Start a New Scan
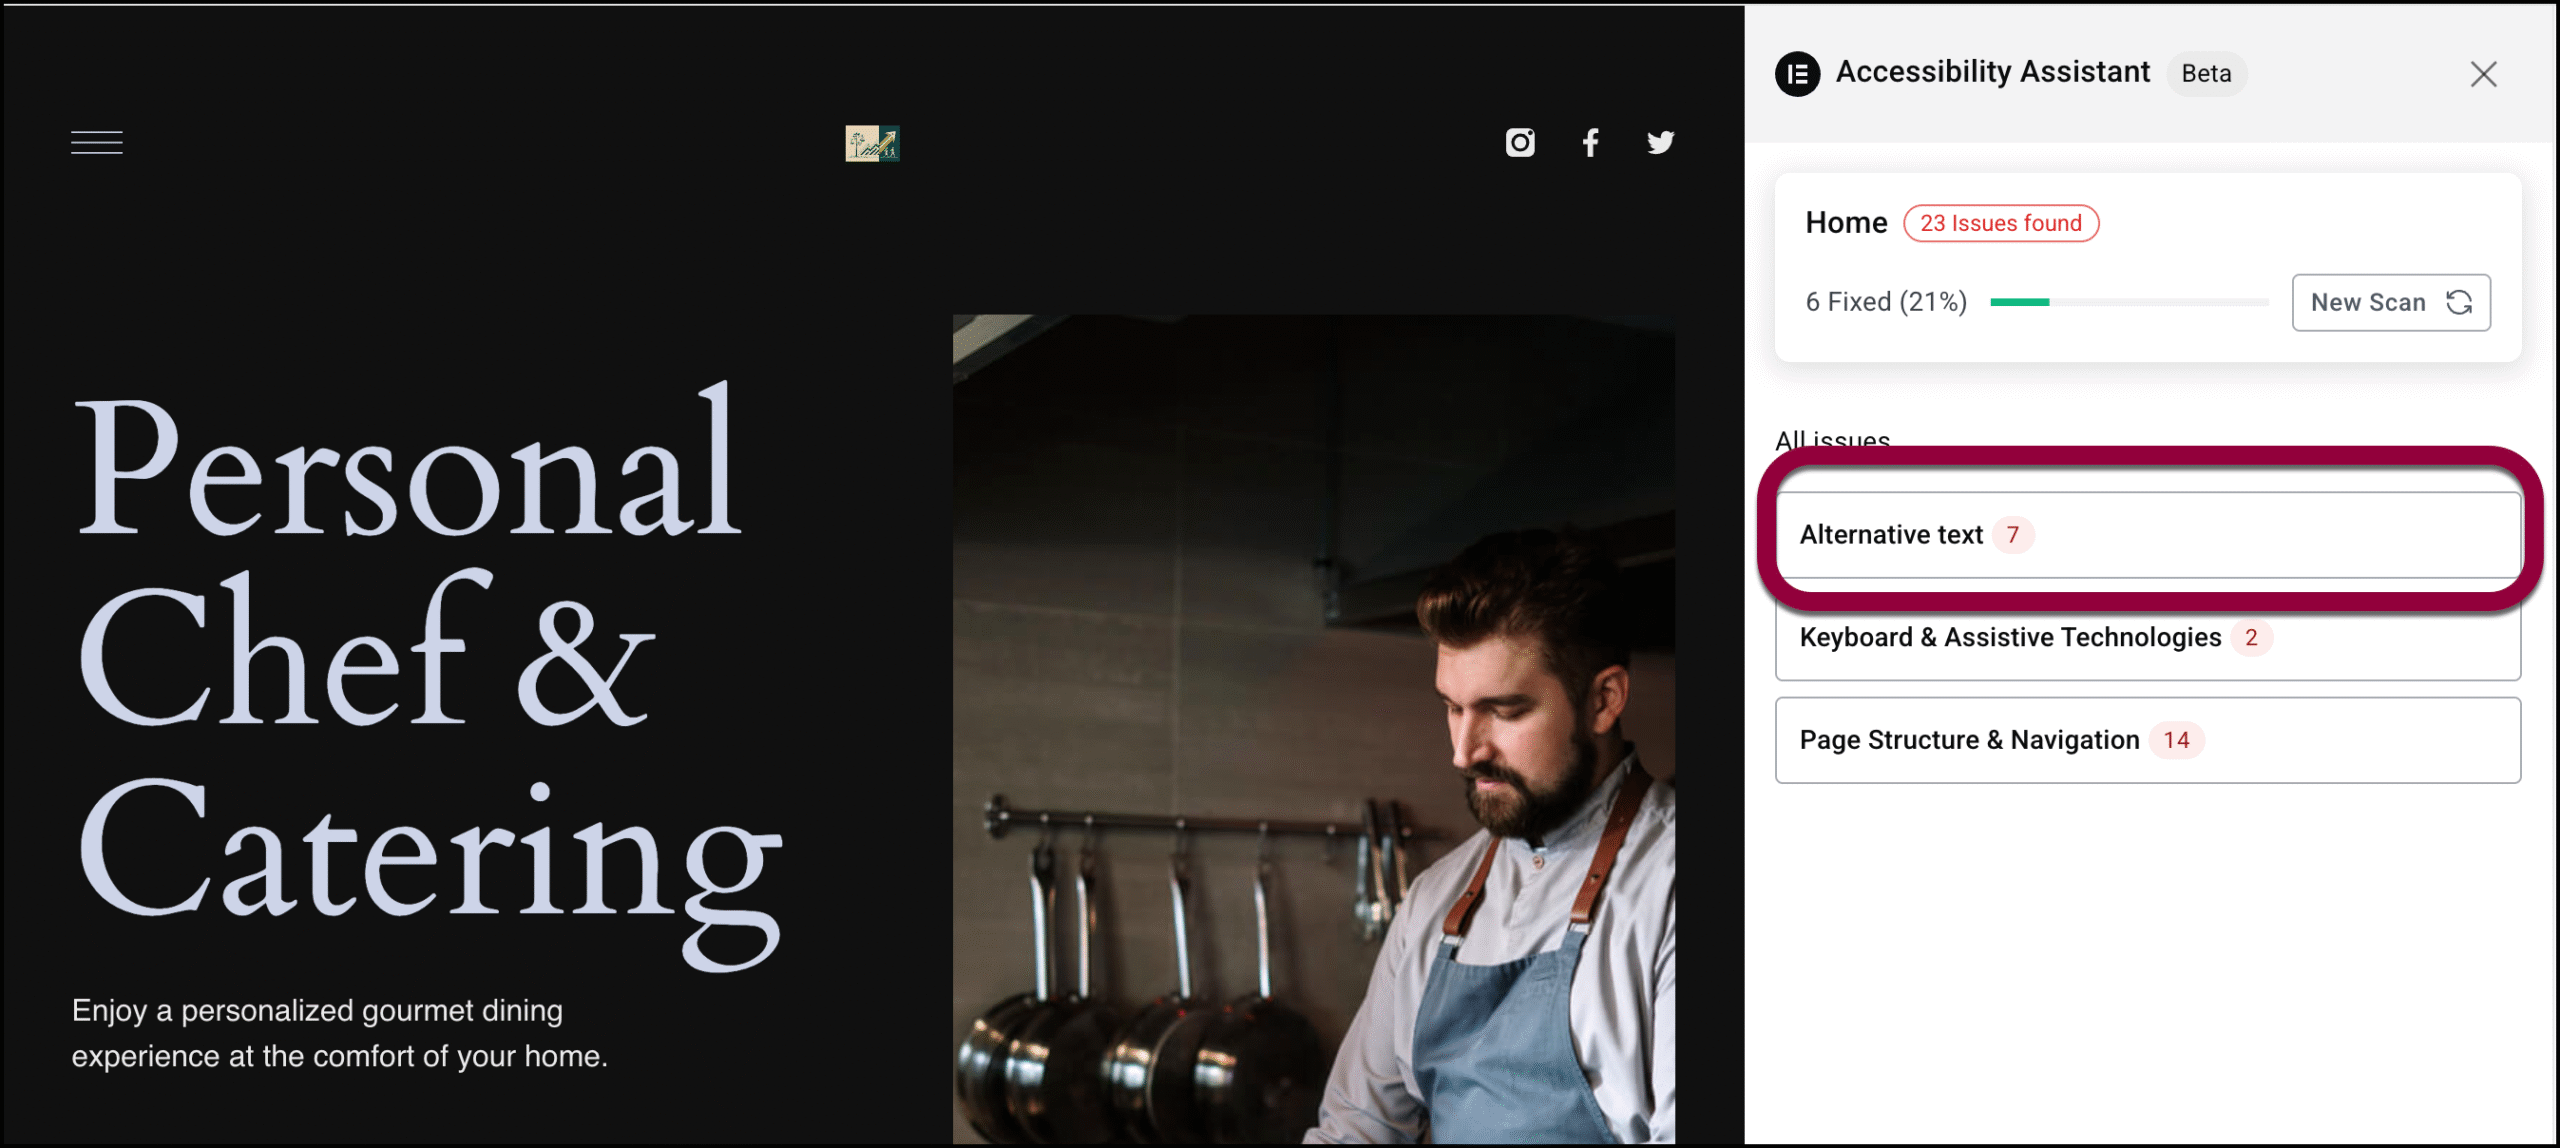Screen dimensions: 2560x1148 (2368, 302)
